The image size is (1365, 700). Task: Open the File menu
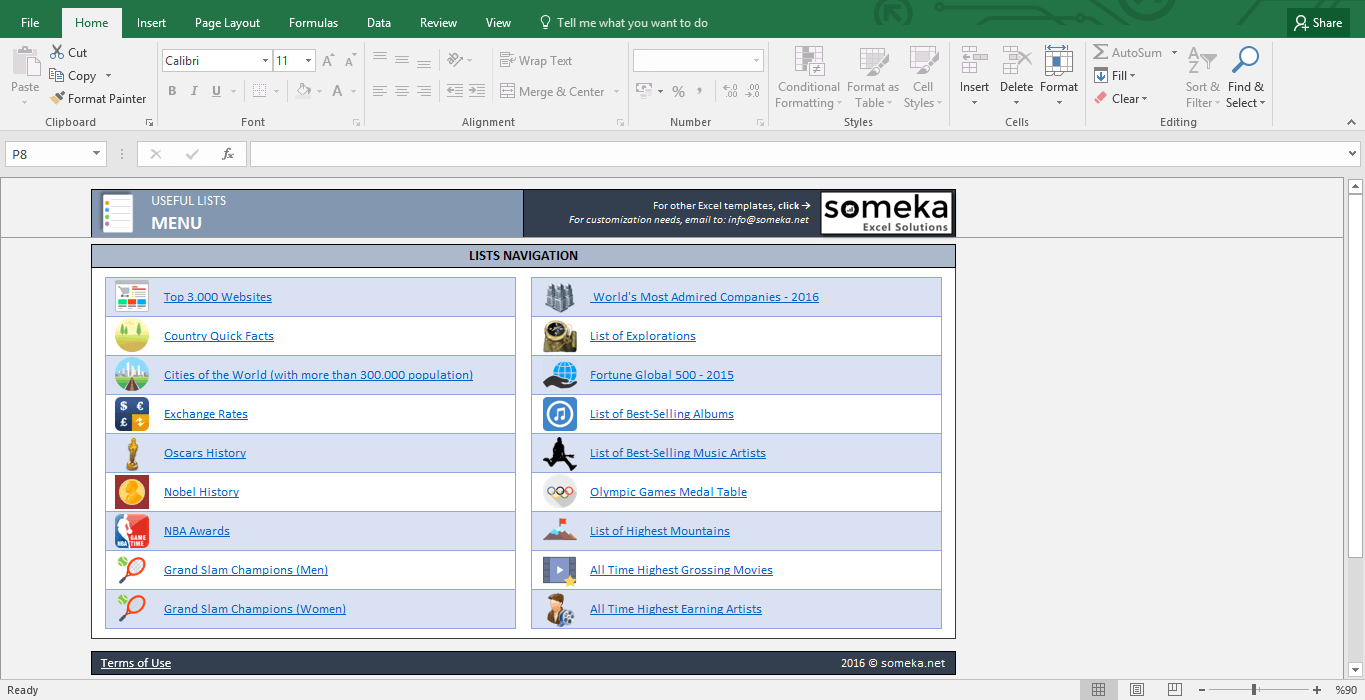tap(30, 22)
